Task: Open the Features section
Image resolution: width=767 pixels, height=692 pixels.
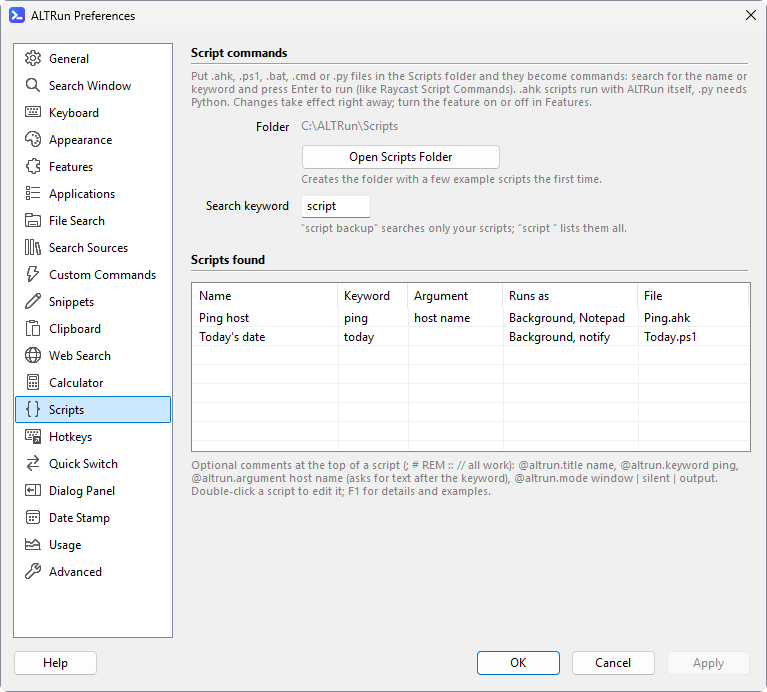Action: pyautogui.click(x=93, y=166)
